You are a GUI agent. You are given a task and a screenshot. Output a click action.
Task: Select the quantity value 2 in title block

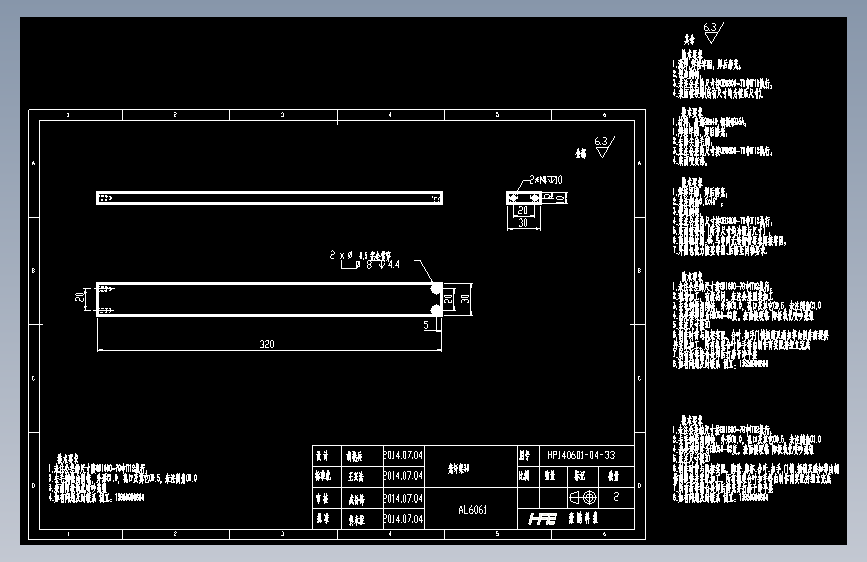pos(616,497)
